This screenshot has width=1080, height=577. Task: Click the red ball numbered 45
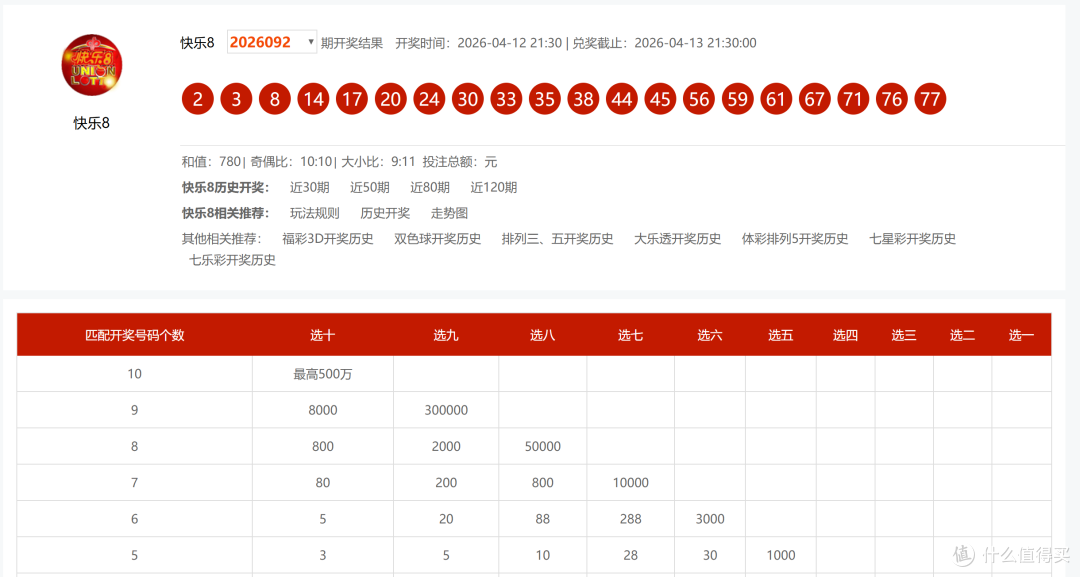coord(661,99)
